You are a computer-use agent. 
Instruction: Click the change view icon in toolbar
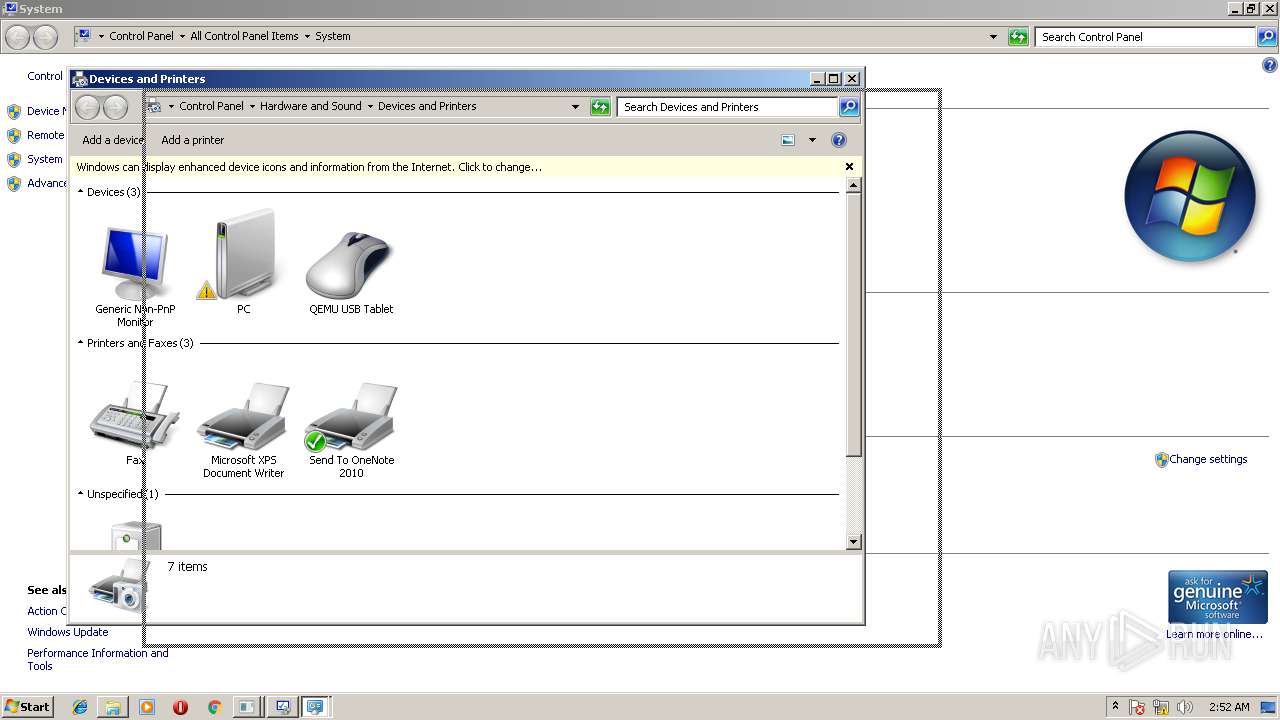(788, 140)
